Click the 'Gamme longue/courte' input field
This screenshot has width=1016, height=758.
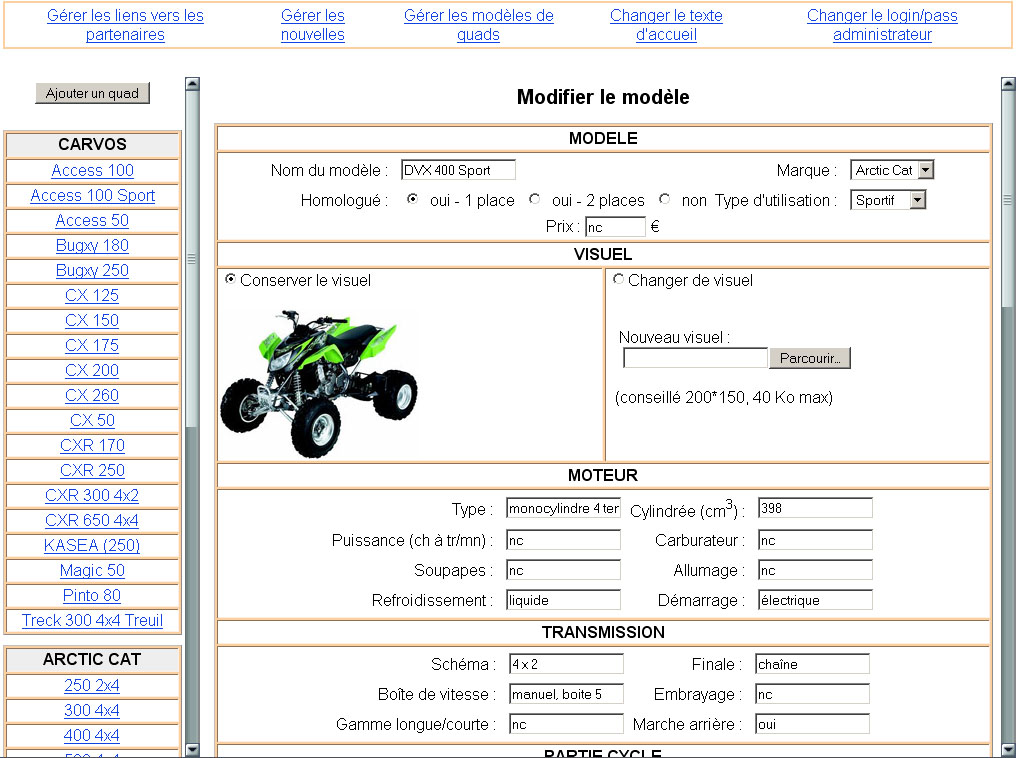click(566, 724)
